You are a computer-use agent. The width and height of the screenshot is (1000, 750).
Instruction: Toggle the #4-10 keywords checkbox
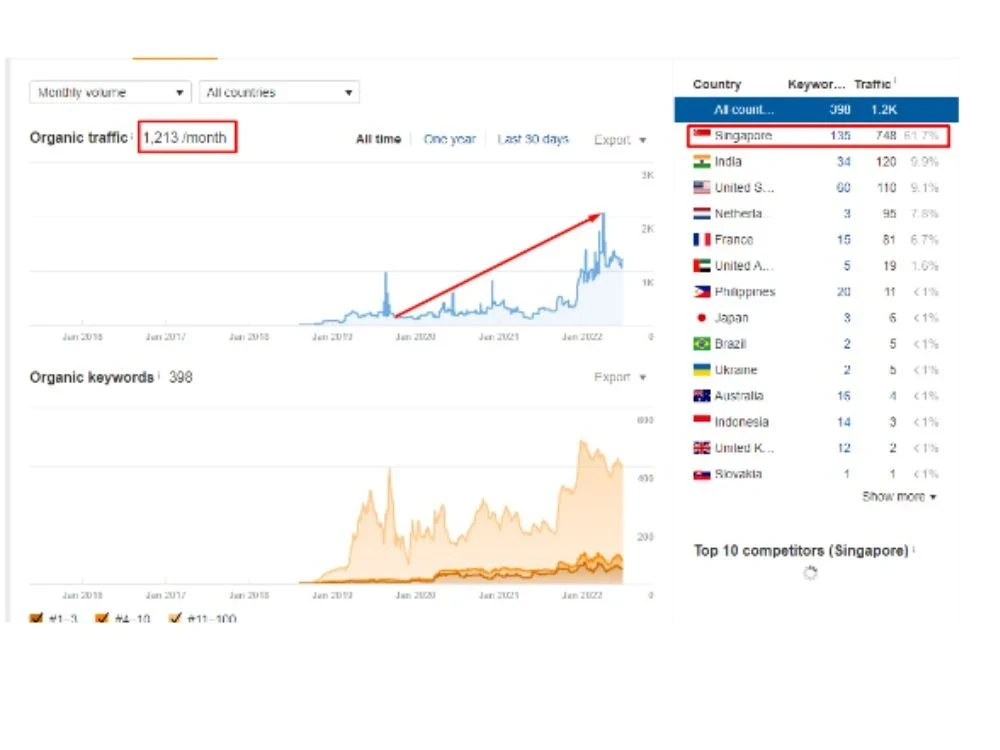[x=101, y=618]
